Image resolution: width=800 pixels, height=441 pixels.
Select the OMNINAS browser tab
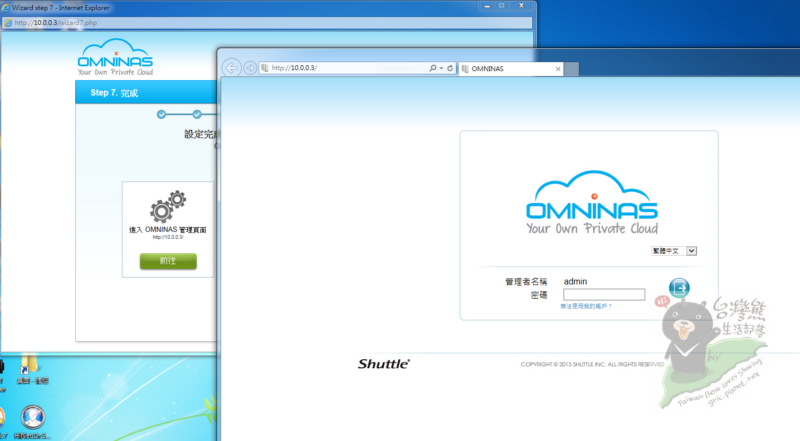(x=510, y=68)
